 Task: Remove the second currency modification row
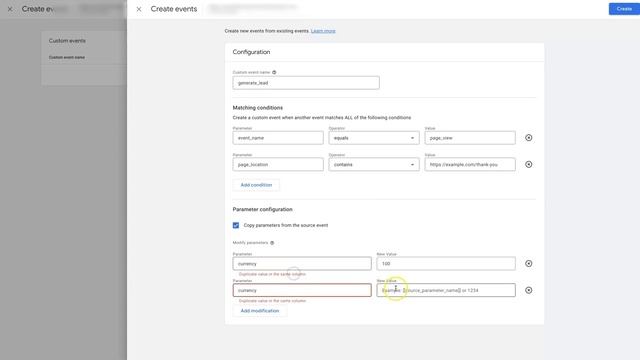[x=529, y=290]
